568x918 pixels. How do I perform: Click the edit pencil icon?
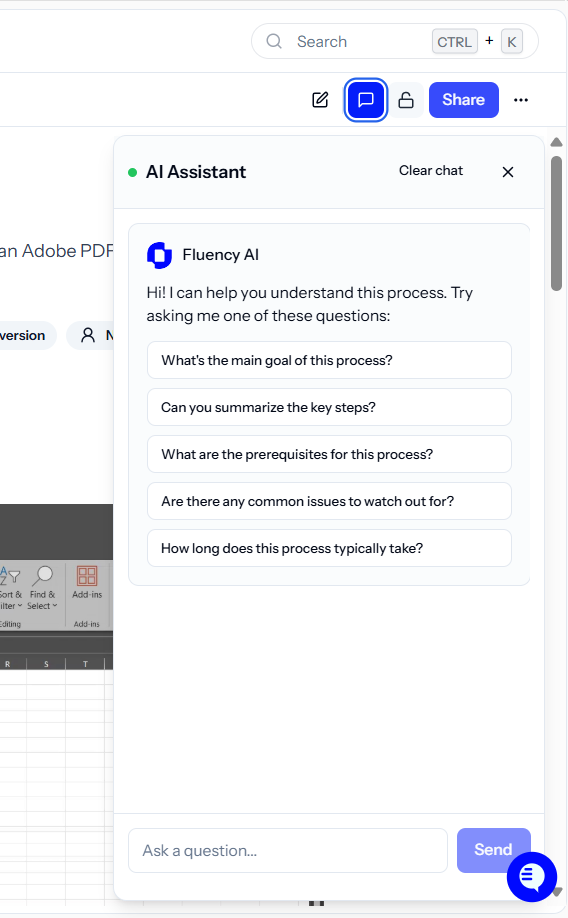(320, 100)
